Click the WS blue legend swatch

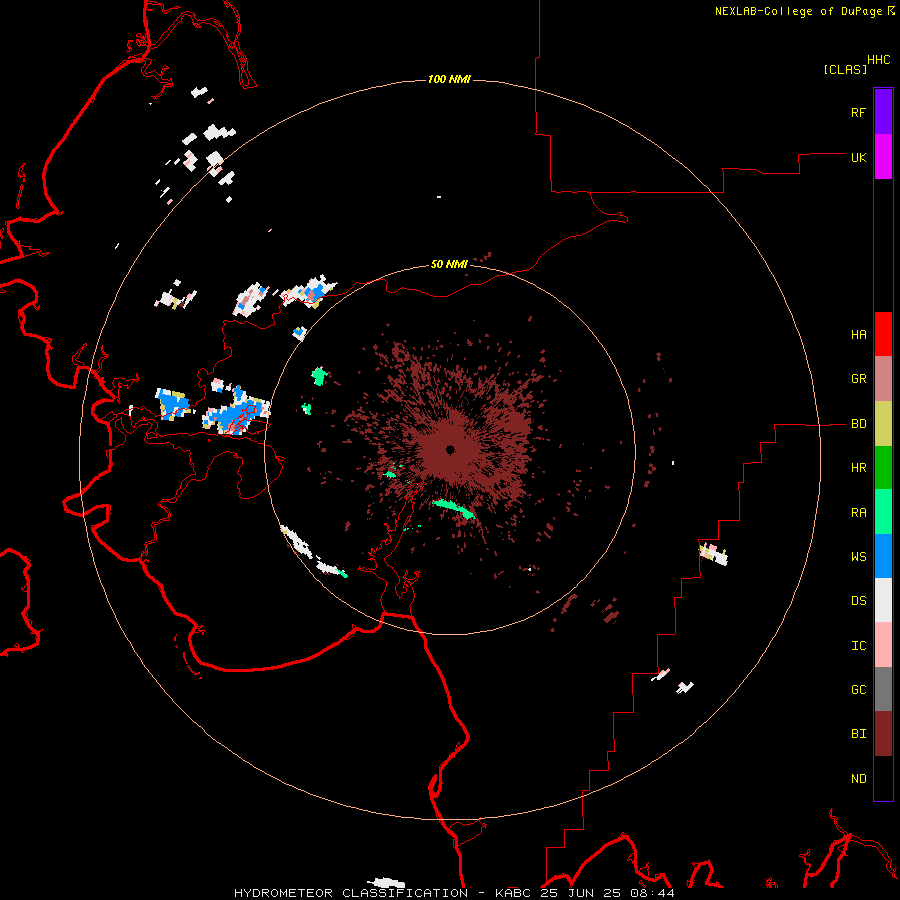point(883,556)
